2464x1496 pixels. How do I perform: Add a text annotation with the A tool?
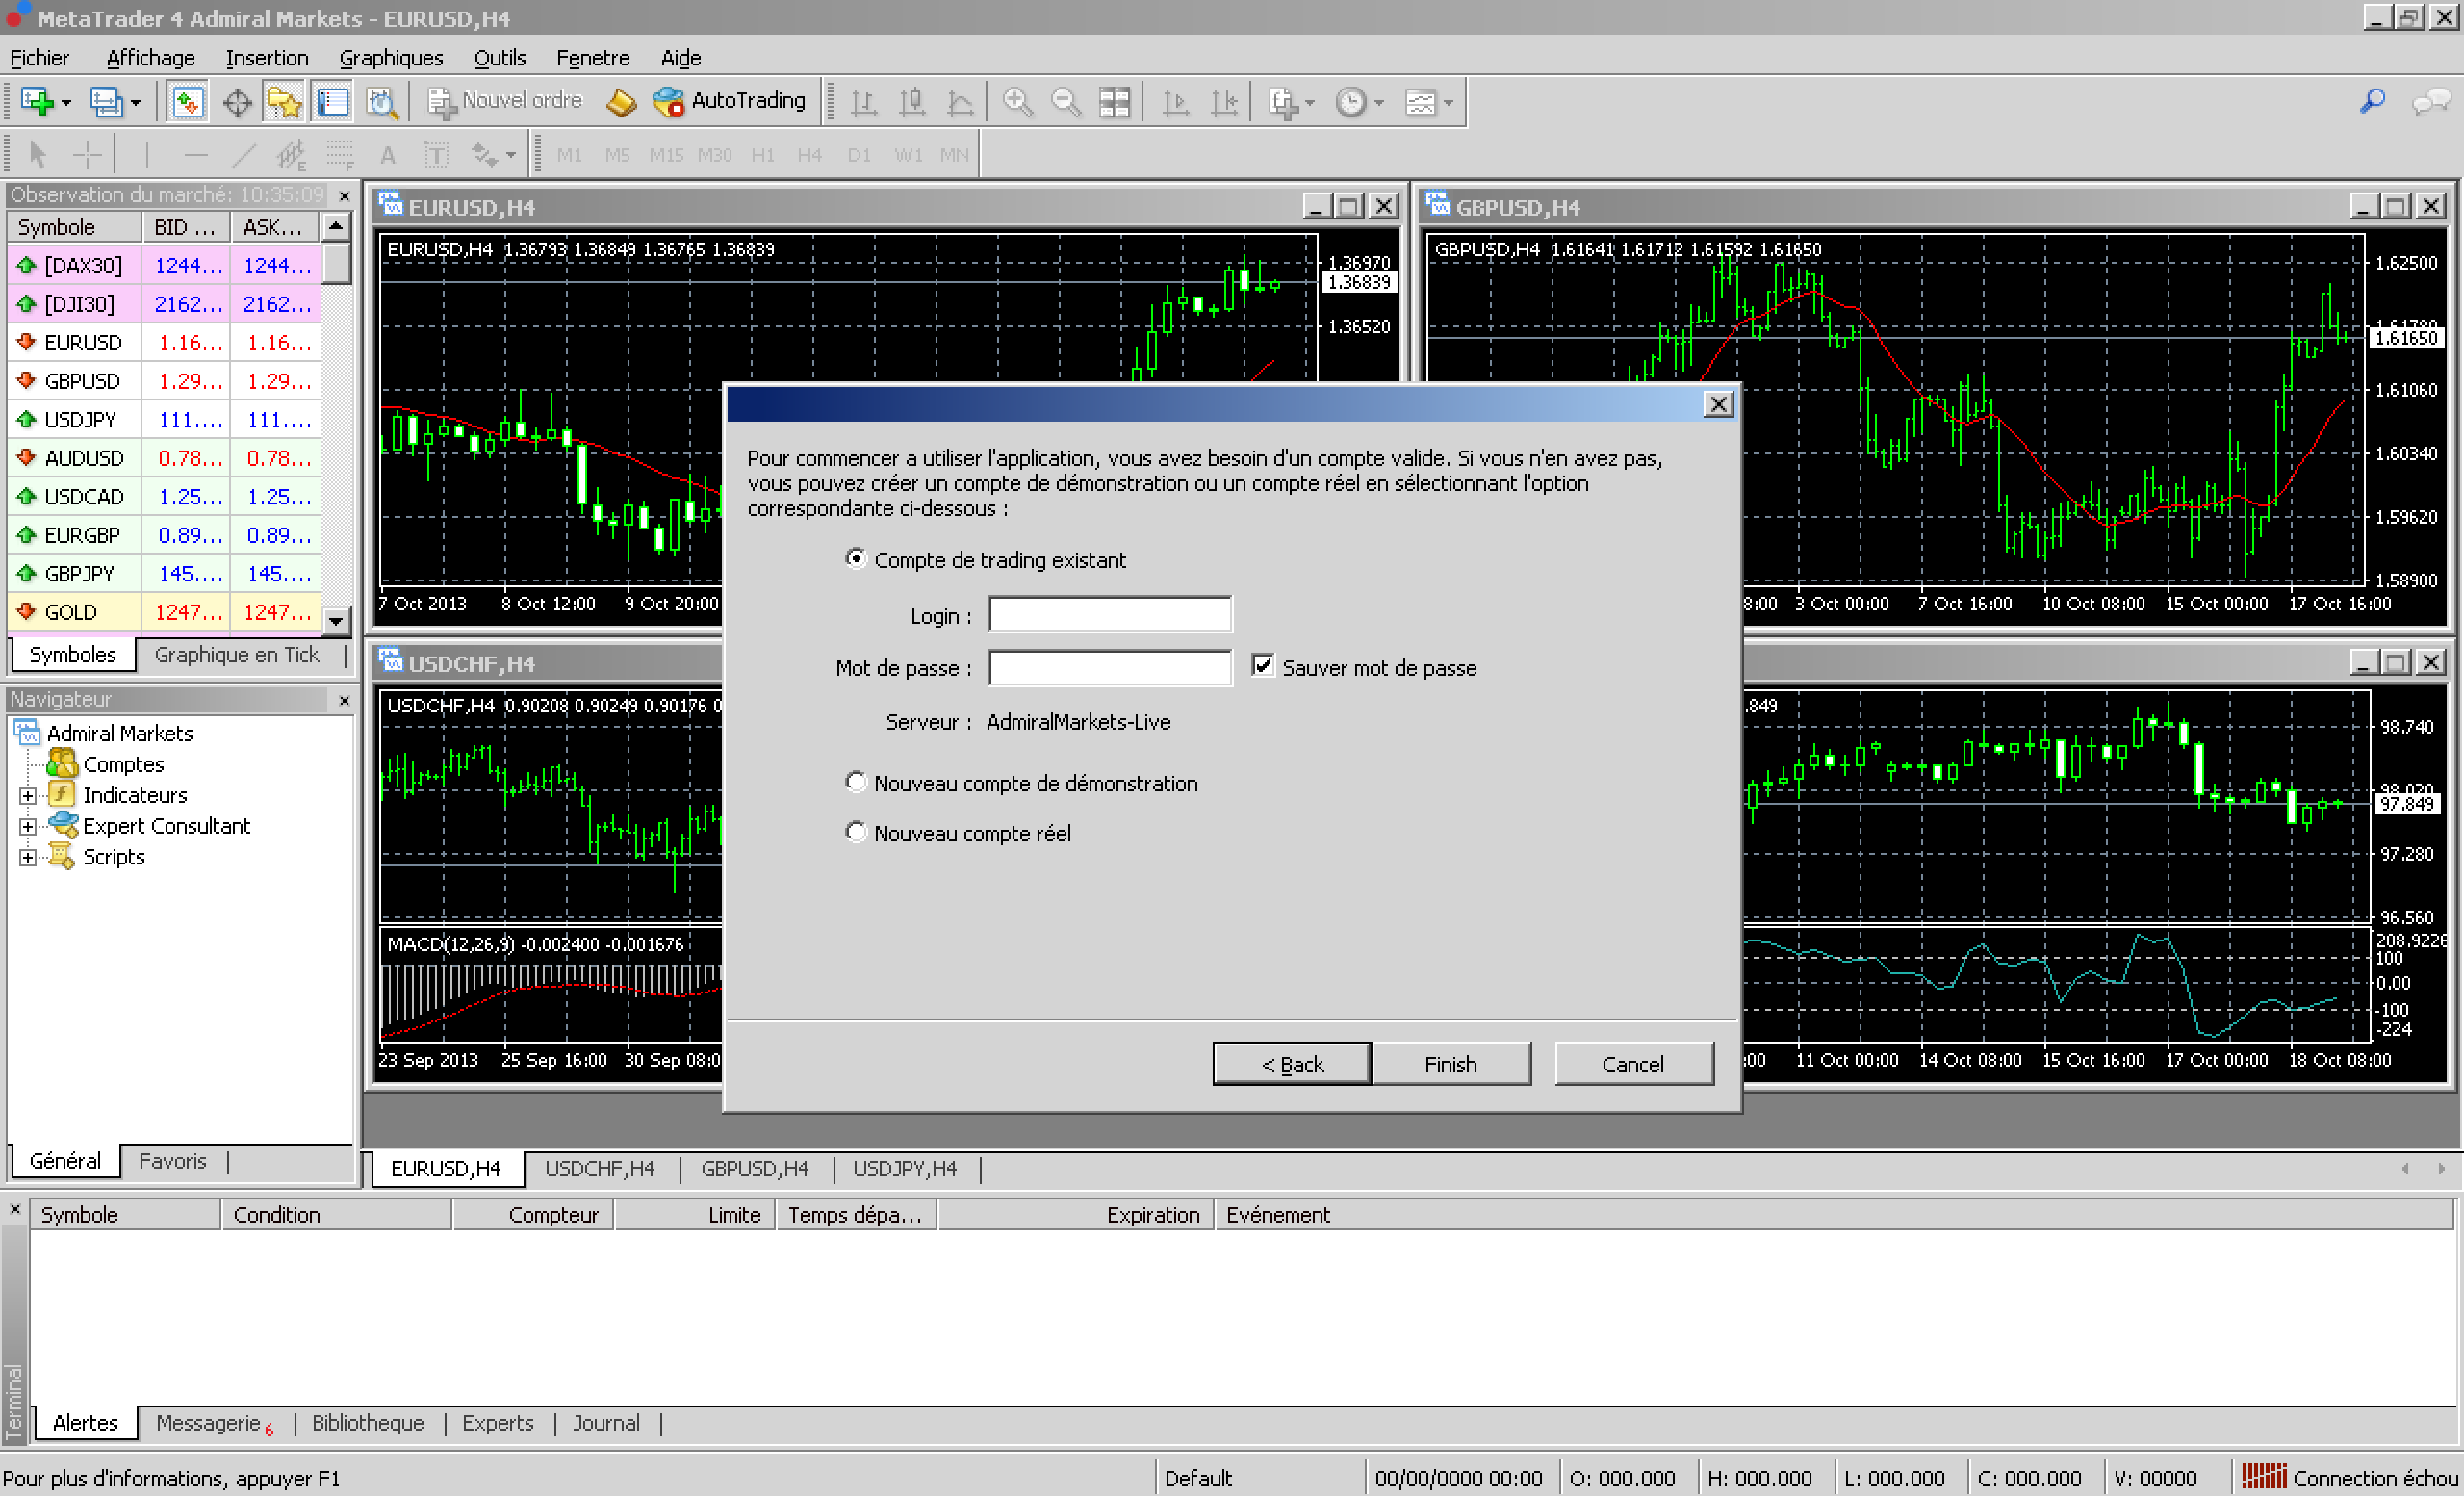388,154
